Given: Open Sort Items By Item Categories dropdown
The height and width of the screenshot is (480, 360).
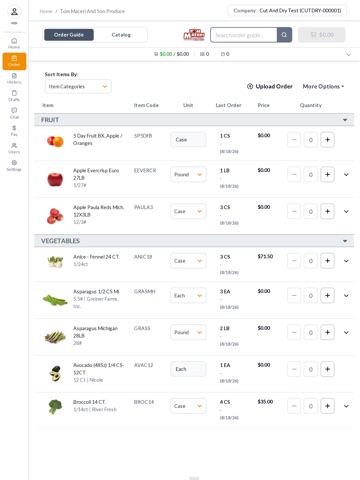Looking at the screenshot, I should [x=78, y=86].
